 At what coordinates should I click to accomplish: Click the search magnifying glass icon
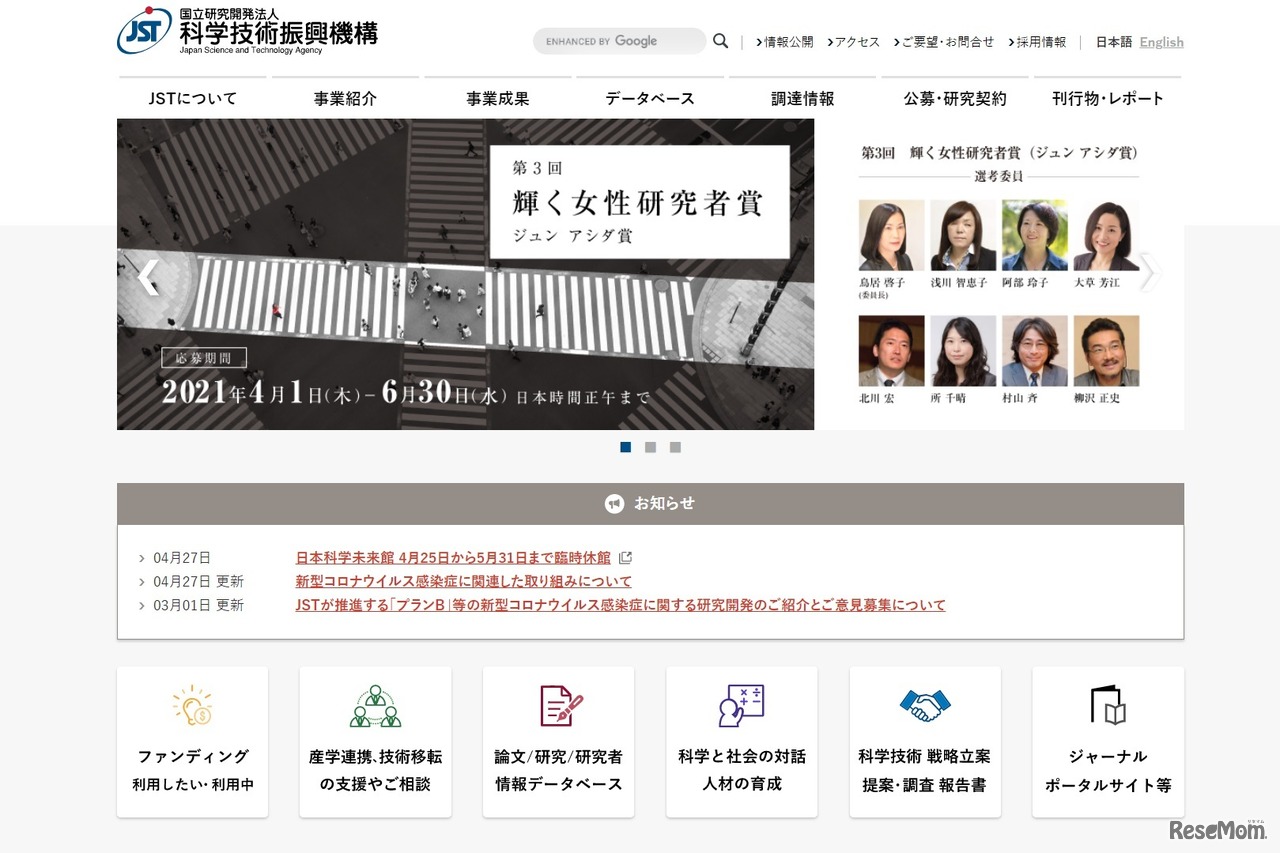(720, 40)
